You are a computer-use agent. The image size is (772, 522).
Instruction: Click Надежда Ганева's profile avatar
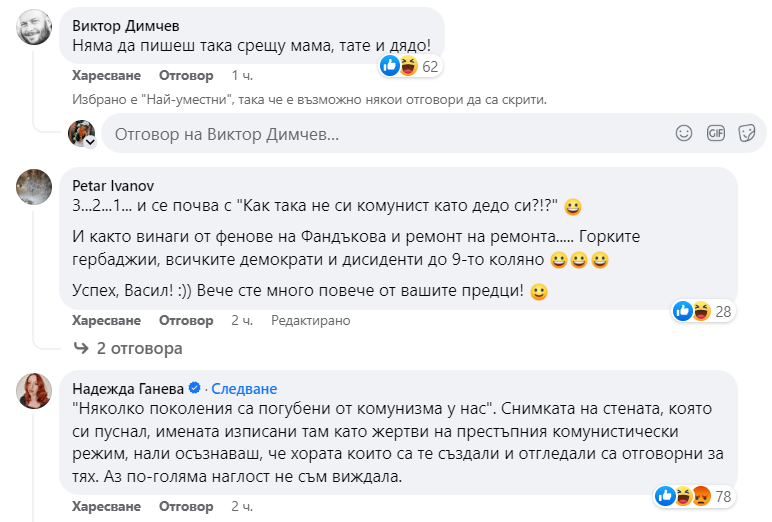35,390
